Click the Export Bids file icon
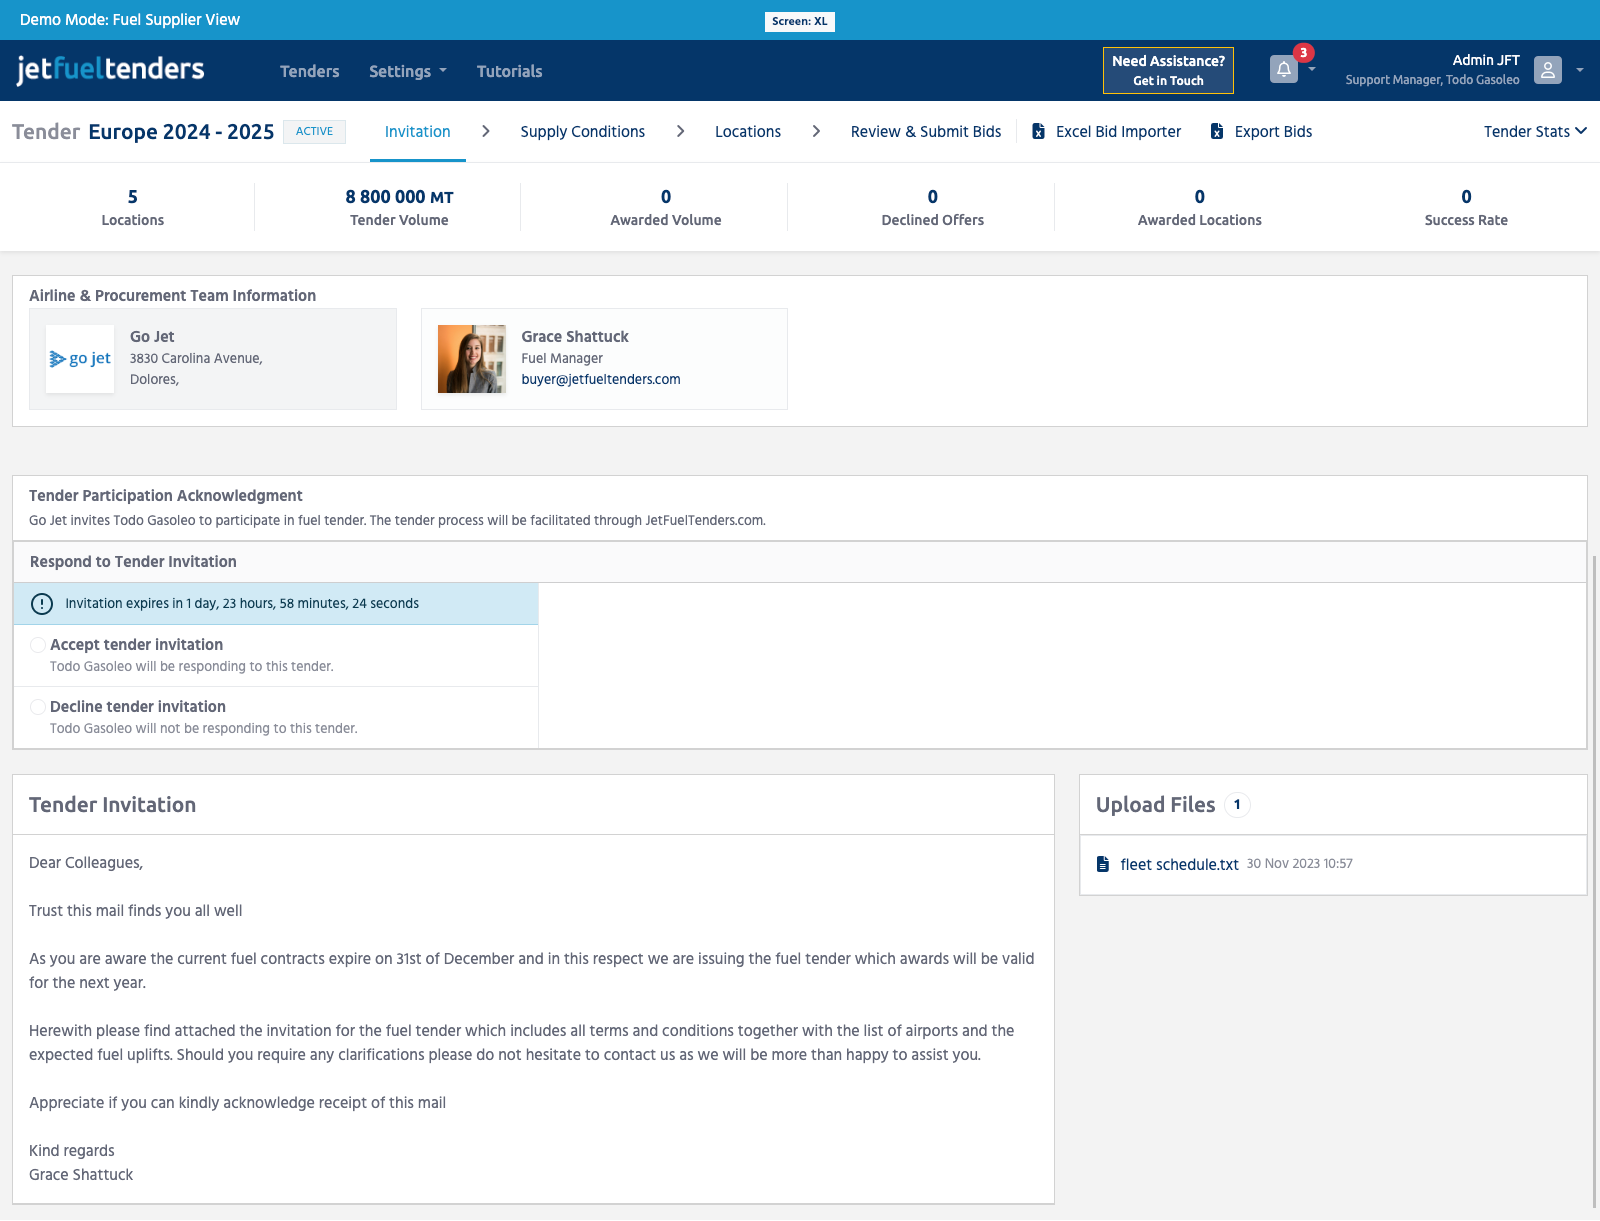 coord(1217,132)
